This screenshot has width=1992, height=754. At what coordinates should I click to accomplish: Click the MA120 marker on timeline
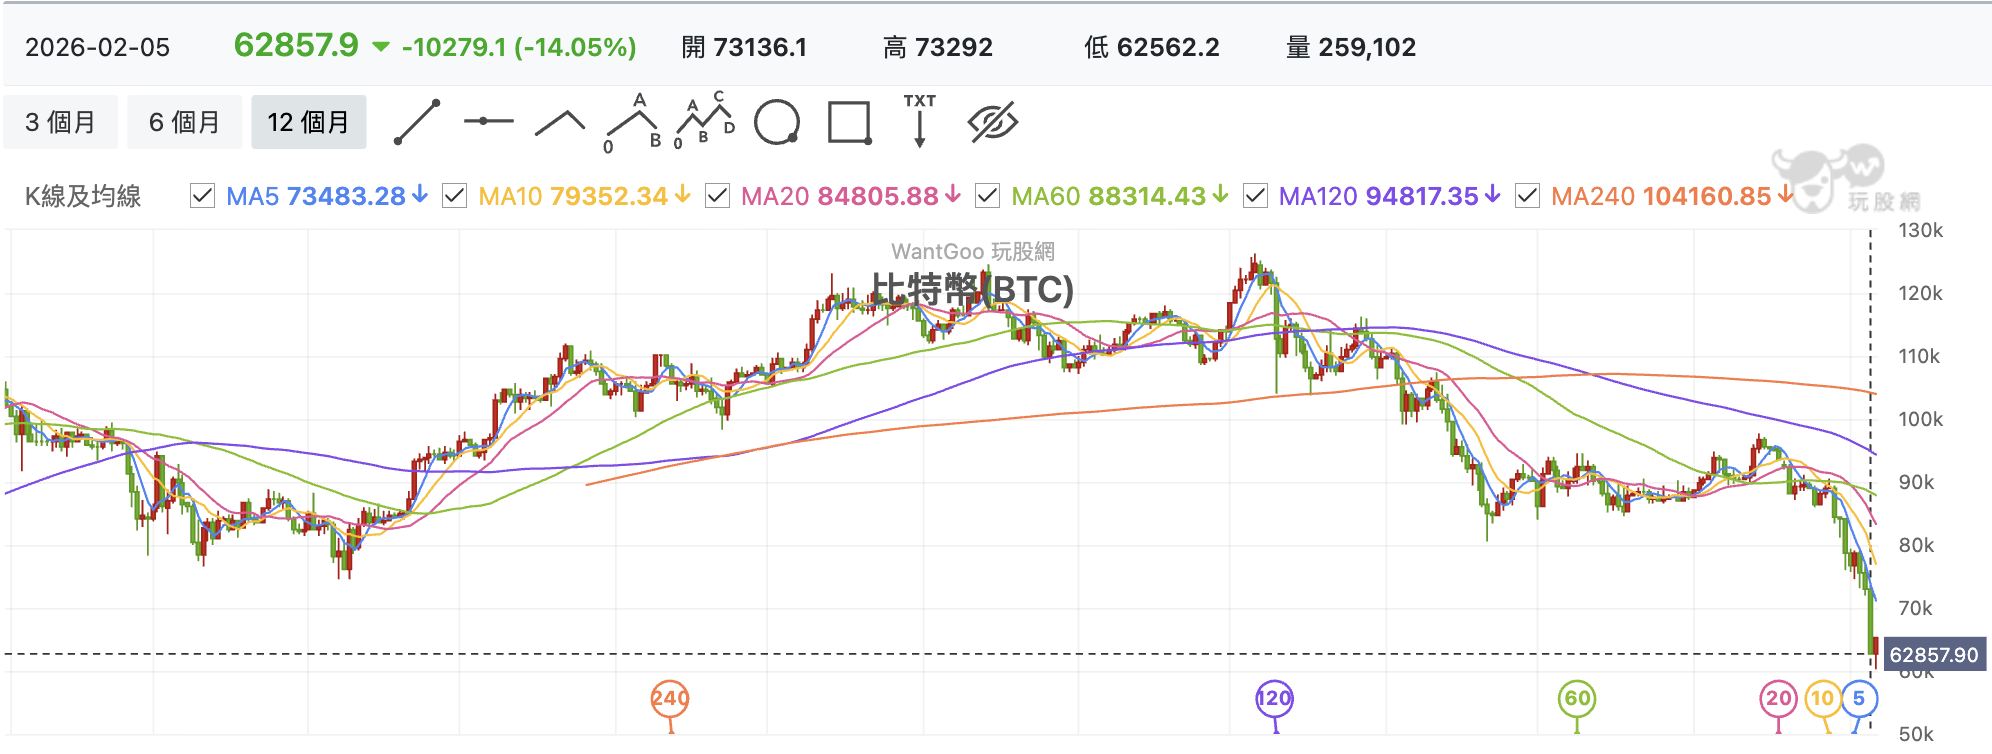pos(1274,698)
